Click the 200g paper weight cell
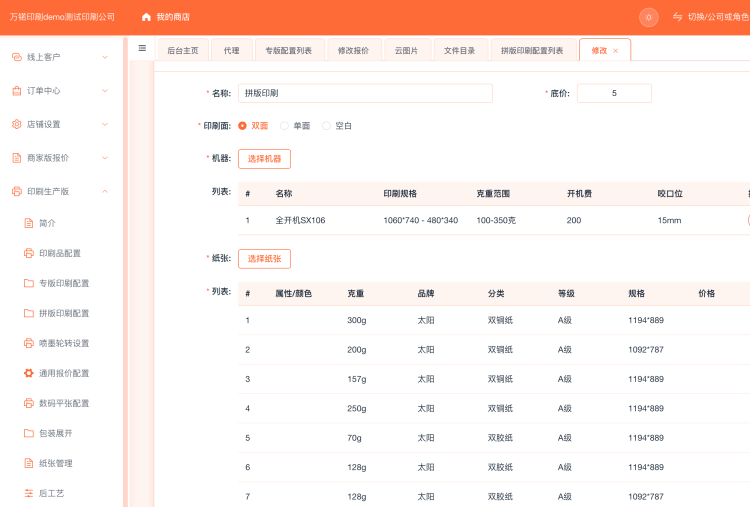This screenshot has height=507, width=750. 357,350
